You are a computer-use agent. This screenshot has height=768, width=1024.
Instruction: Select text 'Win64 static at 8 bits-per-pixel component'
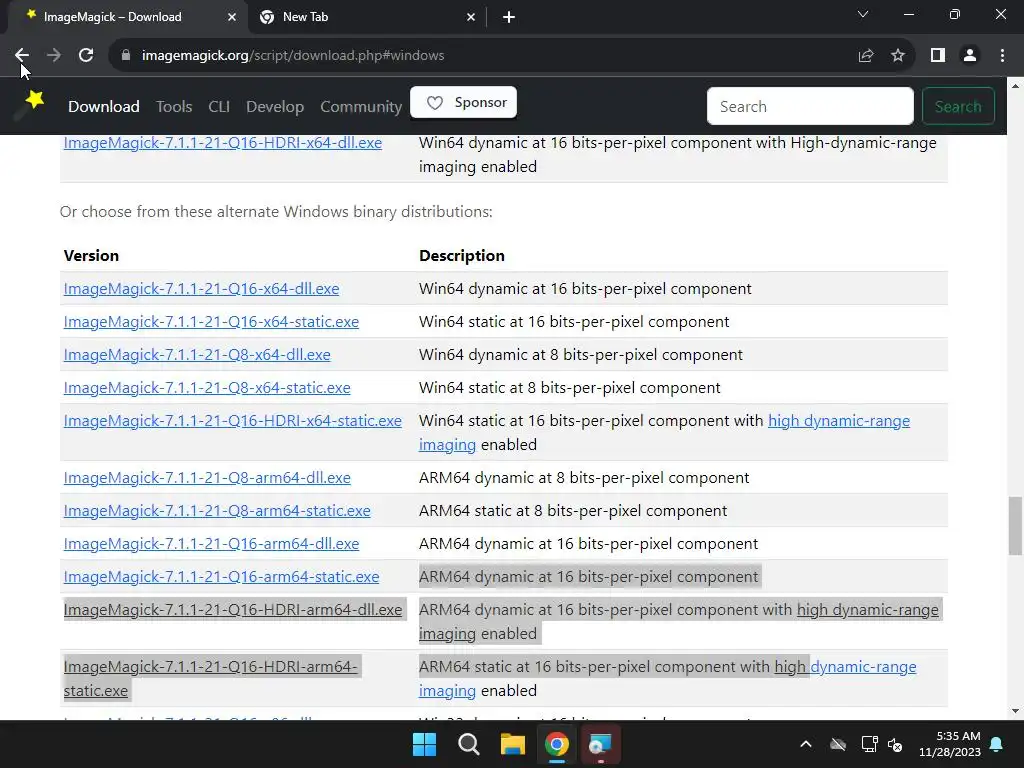(569, 388)
